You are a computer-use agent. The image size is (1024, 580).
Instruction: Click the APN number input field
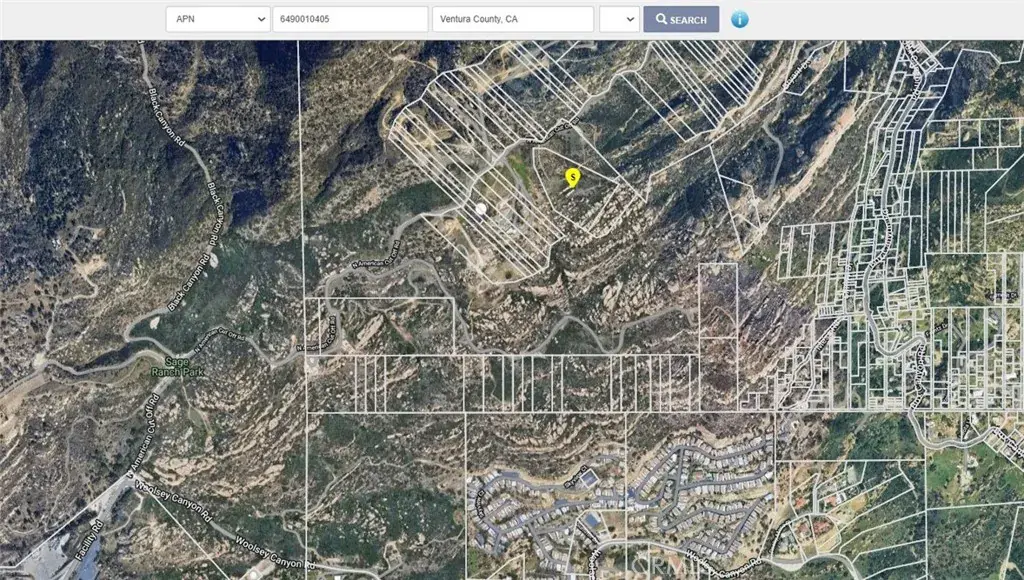(350, 19)
